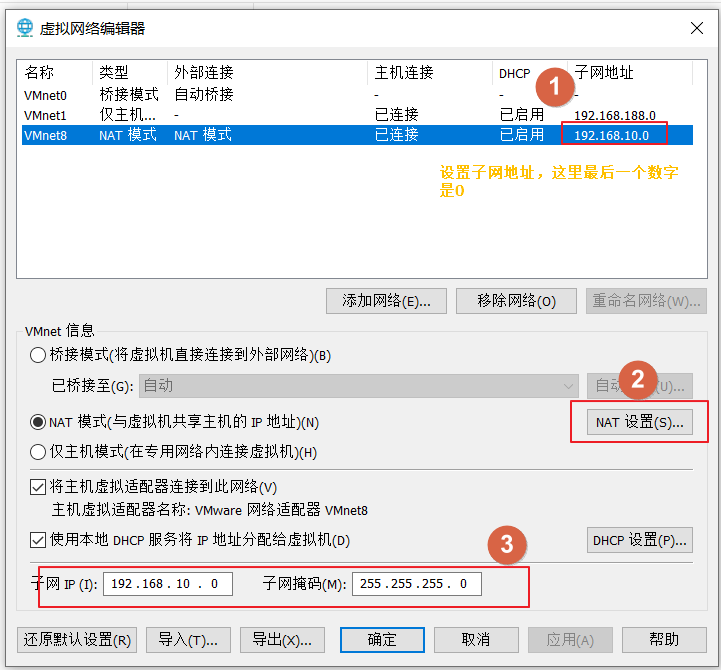Click 已启用 DHCP cell of VMnet8
The image size is (721, 670).
(522, 135)
